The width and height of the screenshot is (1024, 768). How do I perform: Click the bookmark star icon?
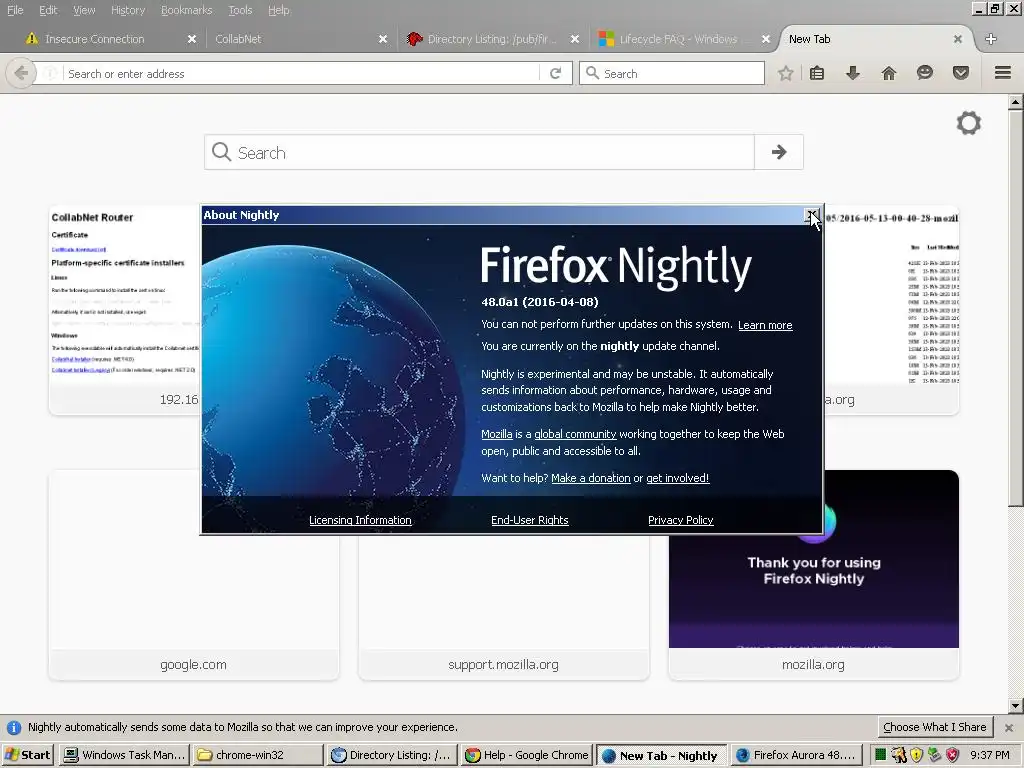tap(786, 73)
